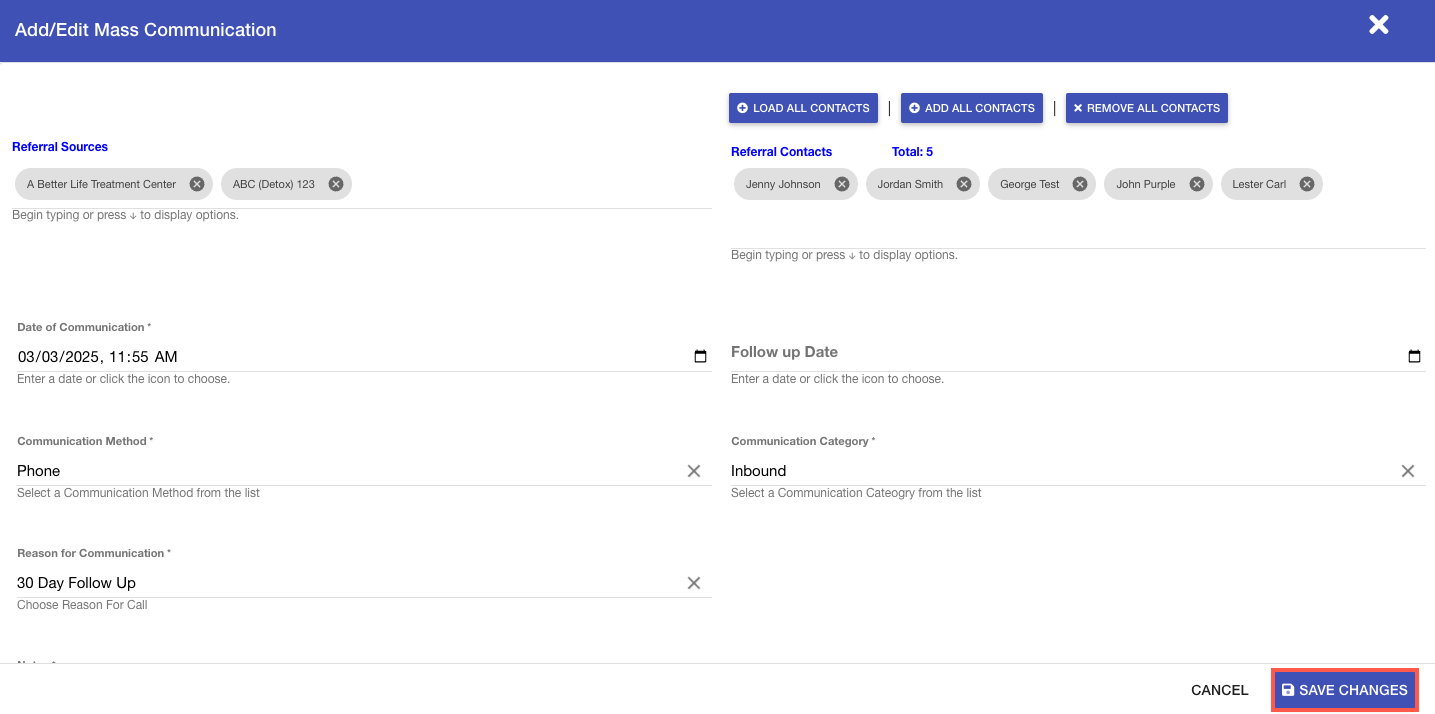Focus the Referral Sources input field

pos(530,185)
